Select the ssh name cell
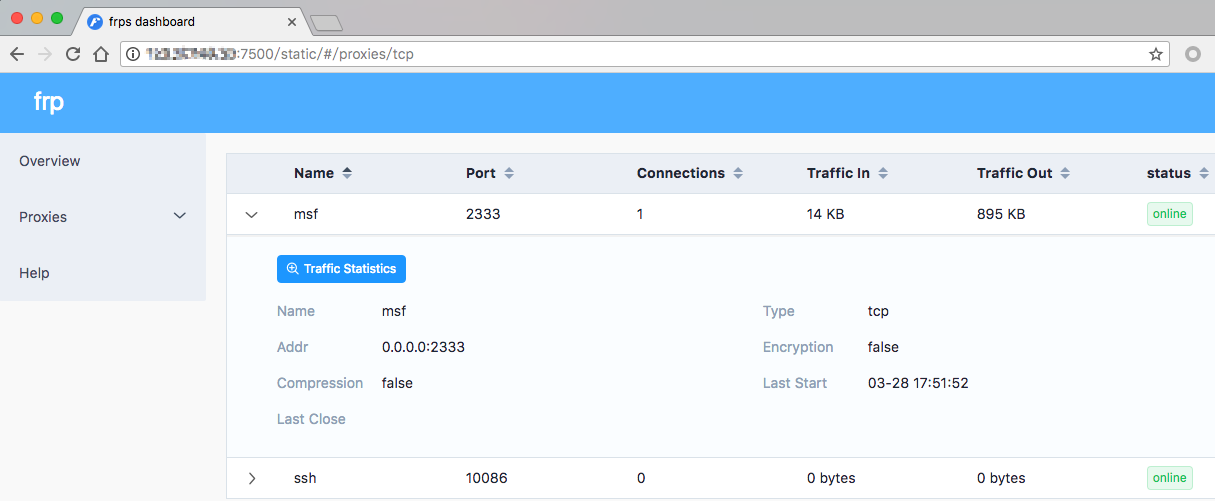Image resolution: width=1215 pixels, height=501 pixels. (305, 478)
